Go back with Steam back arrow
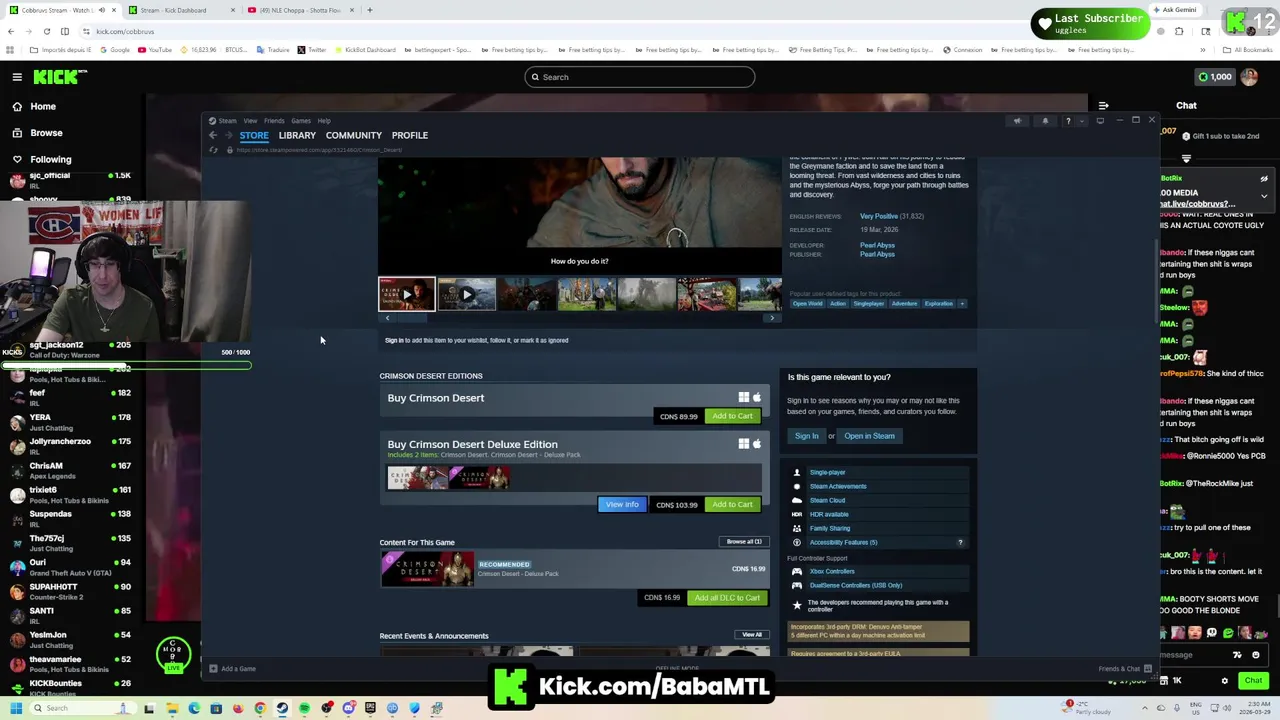 pos(213,135)
